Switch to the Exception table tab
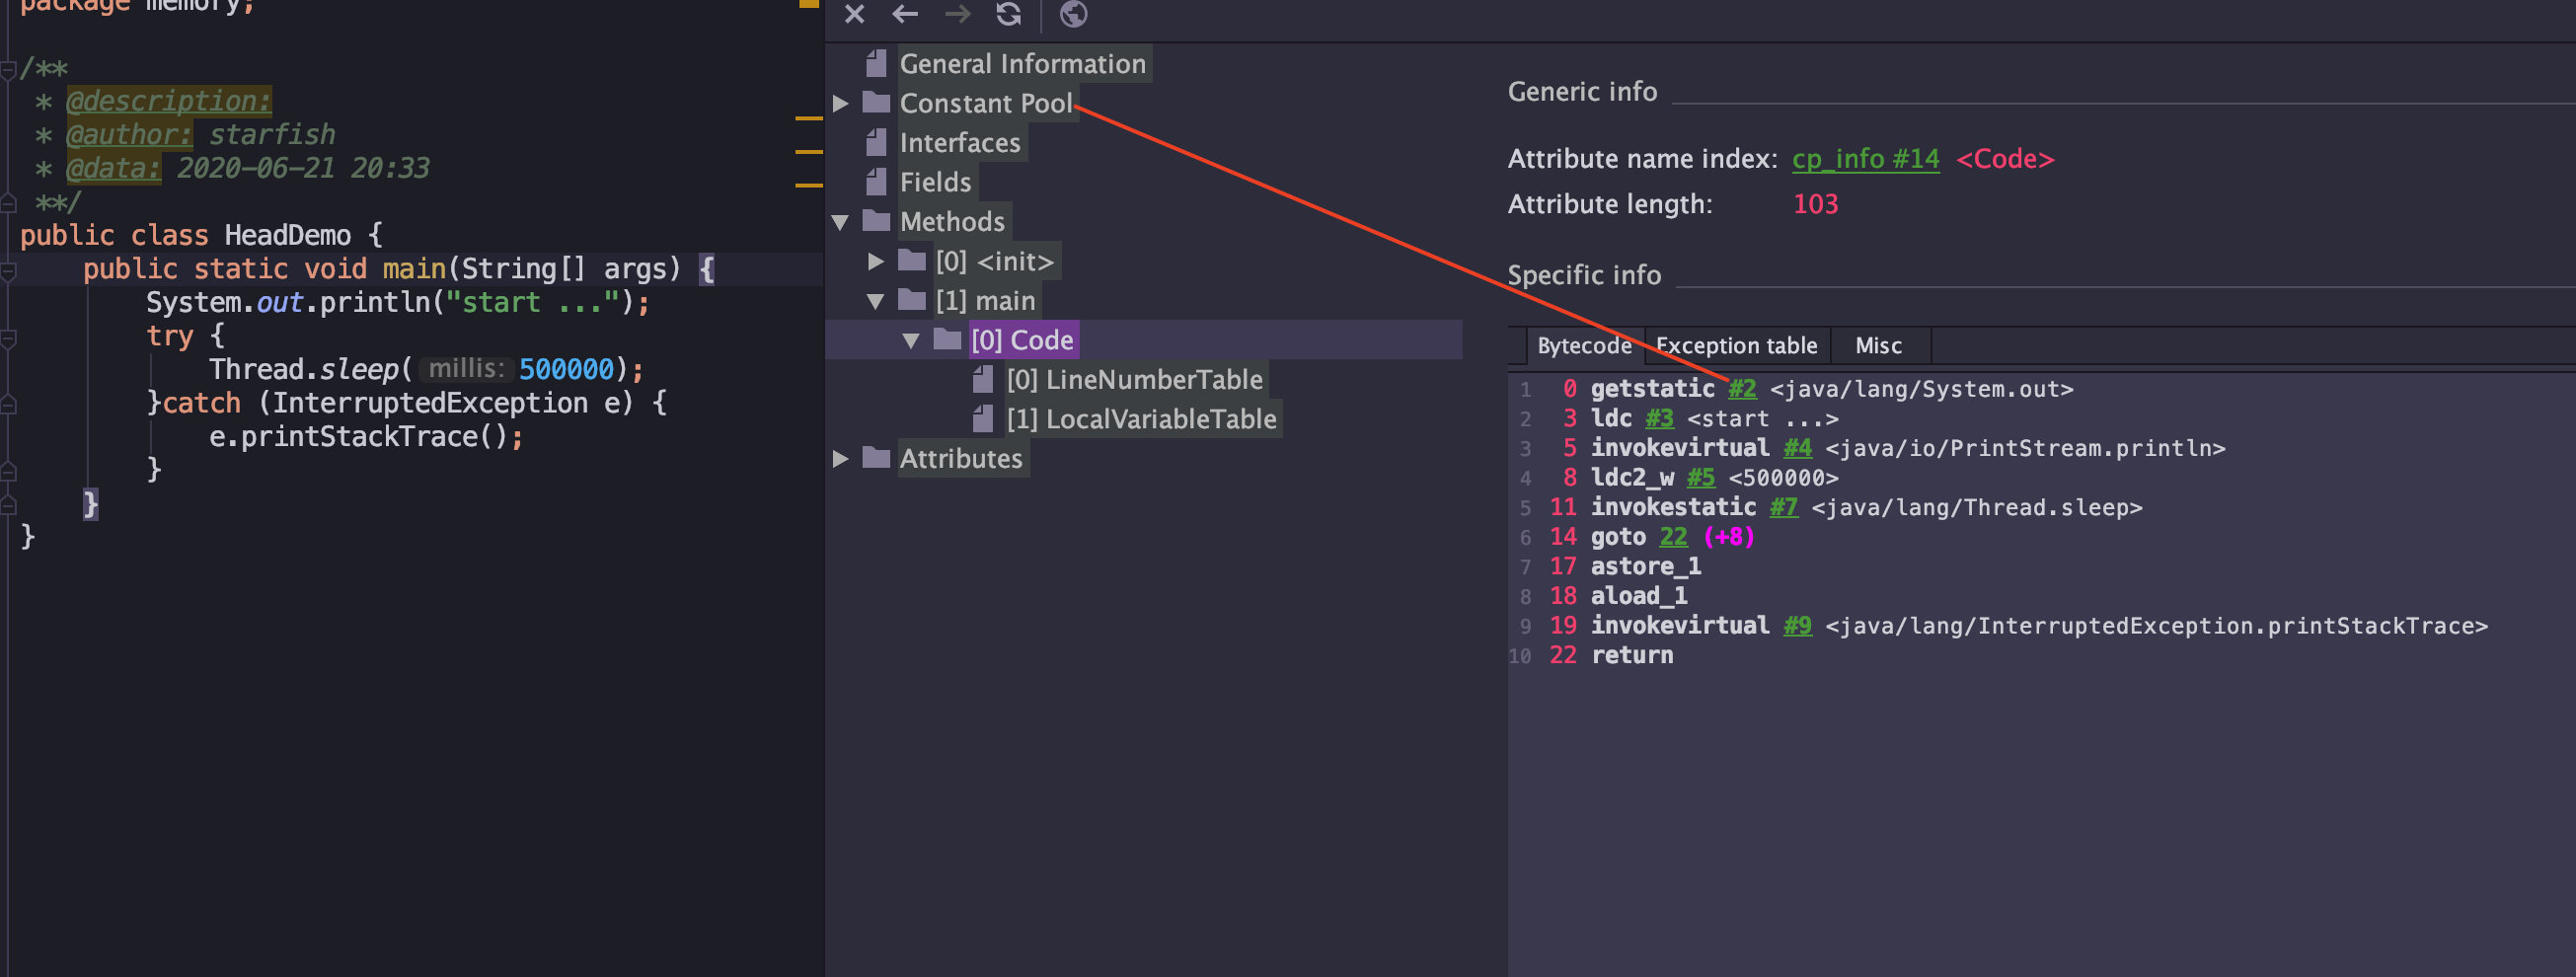Image resolution: width=2576 pixels, height=977 pixels. [1736, 346]
